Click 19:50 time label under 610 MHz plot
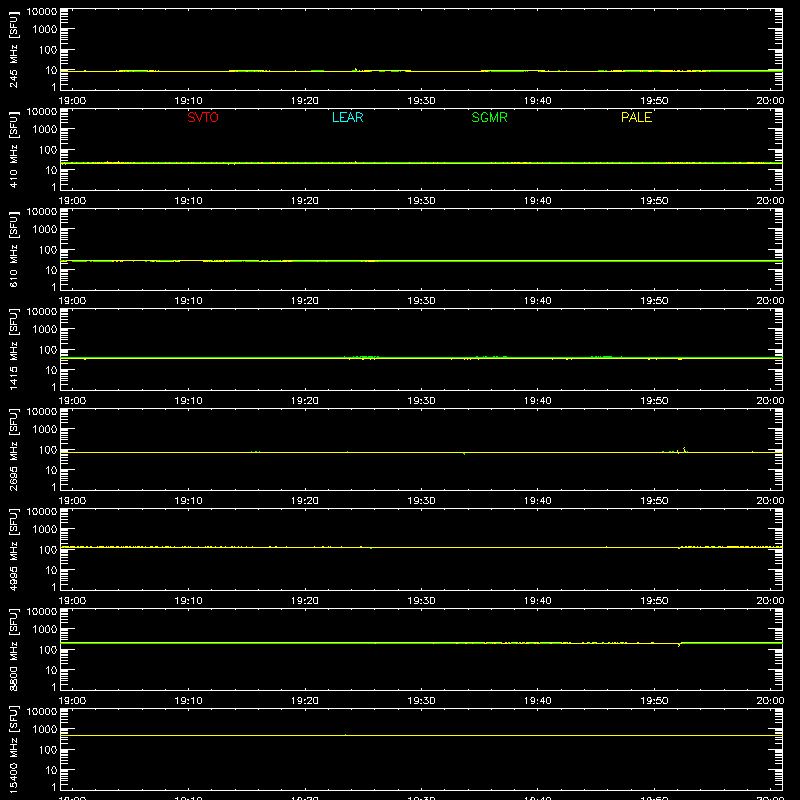The width and height of the screenshot is (800, 800). (x=654, y=301)
